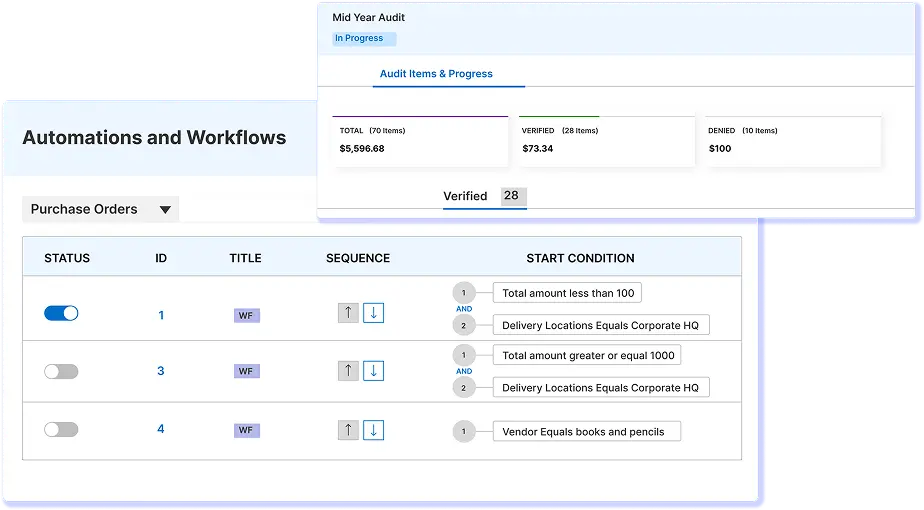Click the WF badge in row 4
This screenshot has height=510, width=924.
pos(246,430)
